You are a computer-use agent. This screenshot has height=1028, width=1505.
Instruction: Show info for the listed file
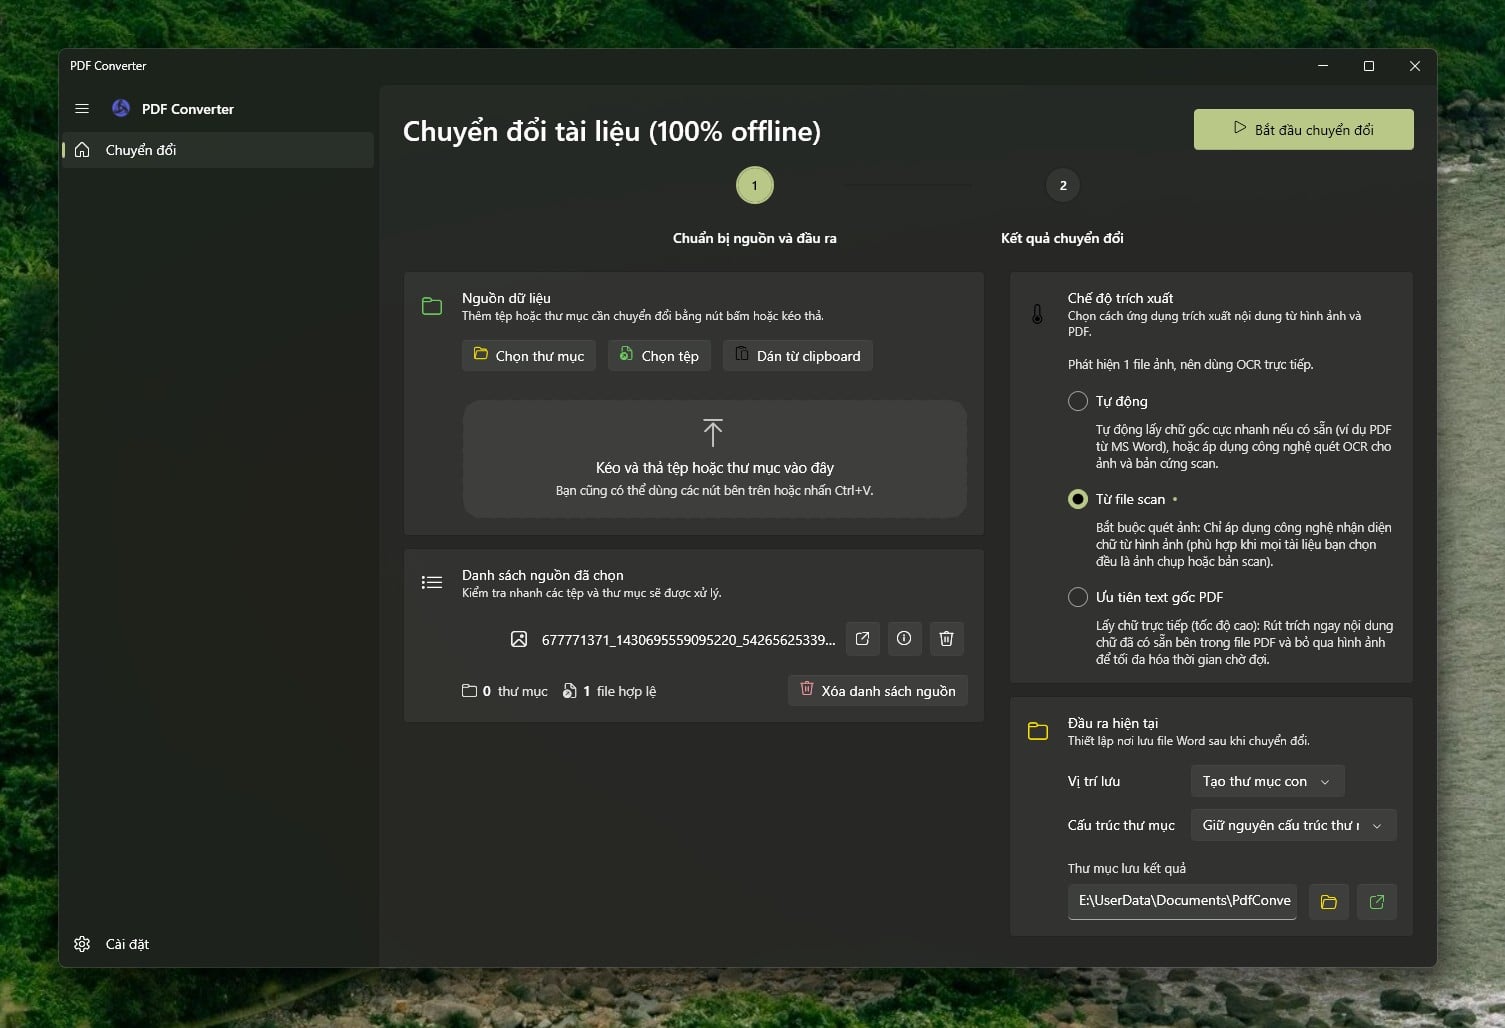(x=904, y=639)
